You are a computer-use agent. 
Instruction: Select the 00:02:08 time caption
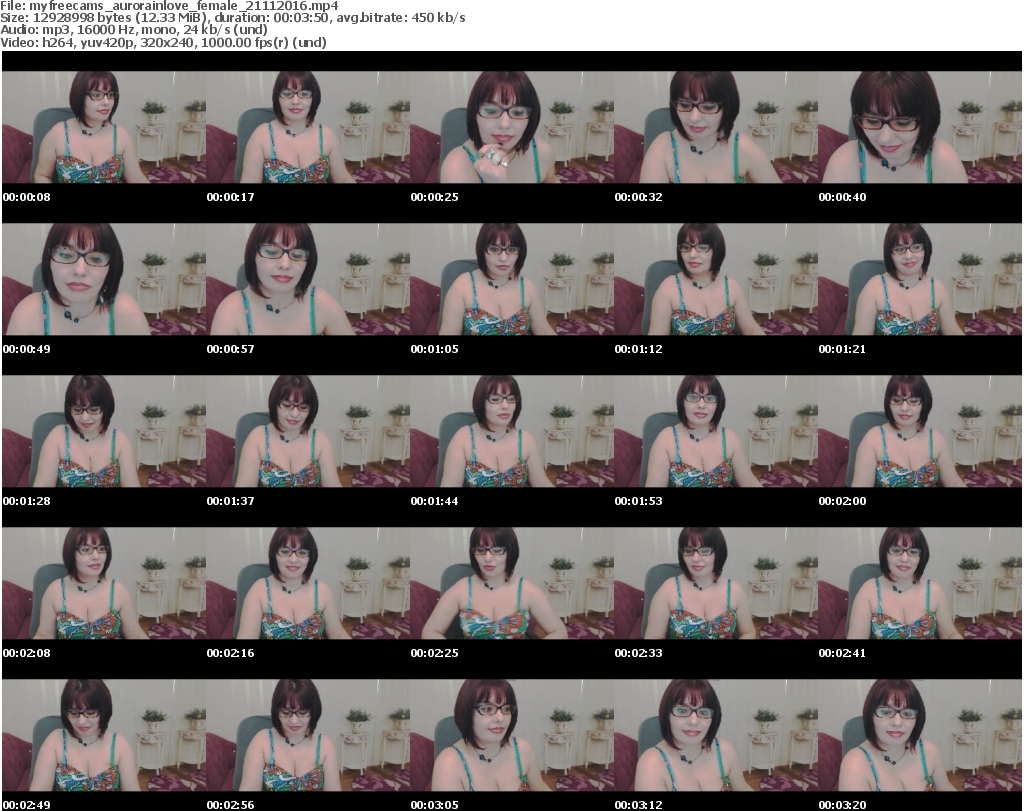click(27, 653)
